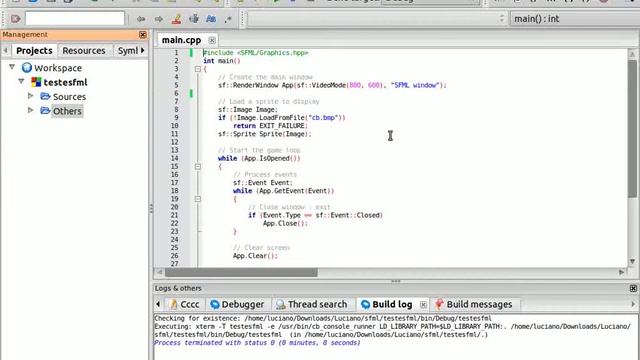The width and height of the screenshot is (640, 360).
Task: Click the editor scroll down arrow
Action: click(x=632, y=261)
